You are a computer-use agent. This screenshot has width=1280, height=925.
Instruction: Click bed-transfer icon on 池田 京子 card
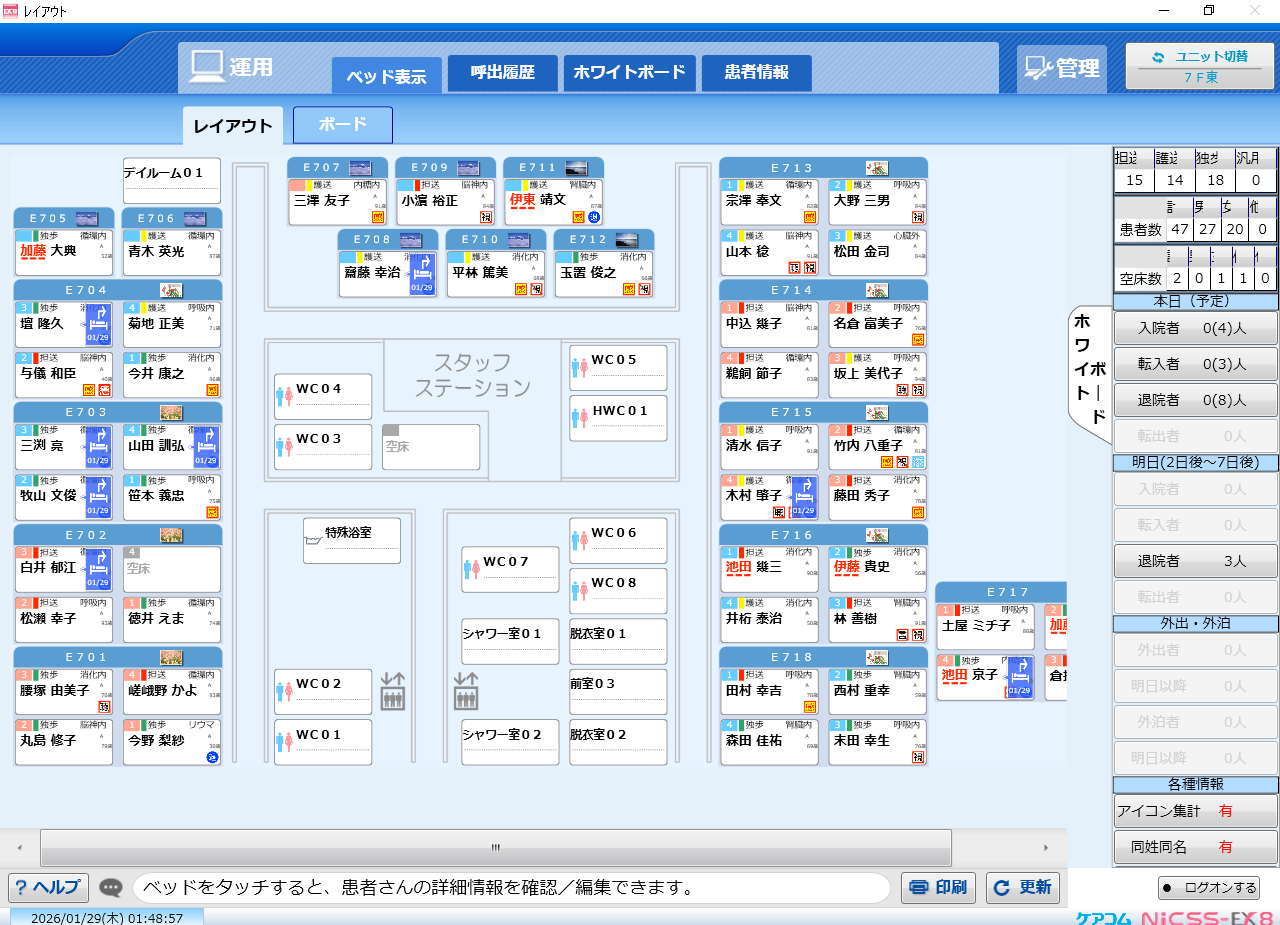[1019, 677]
